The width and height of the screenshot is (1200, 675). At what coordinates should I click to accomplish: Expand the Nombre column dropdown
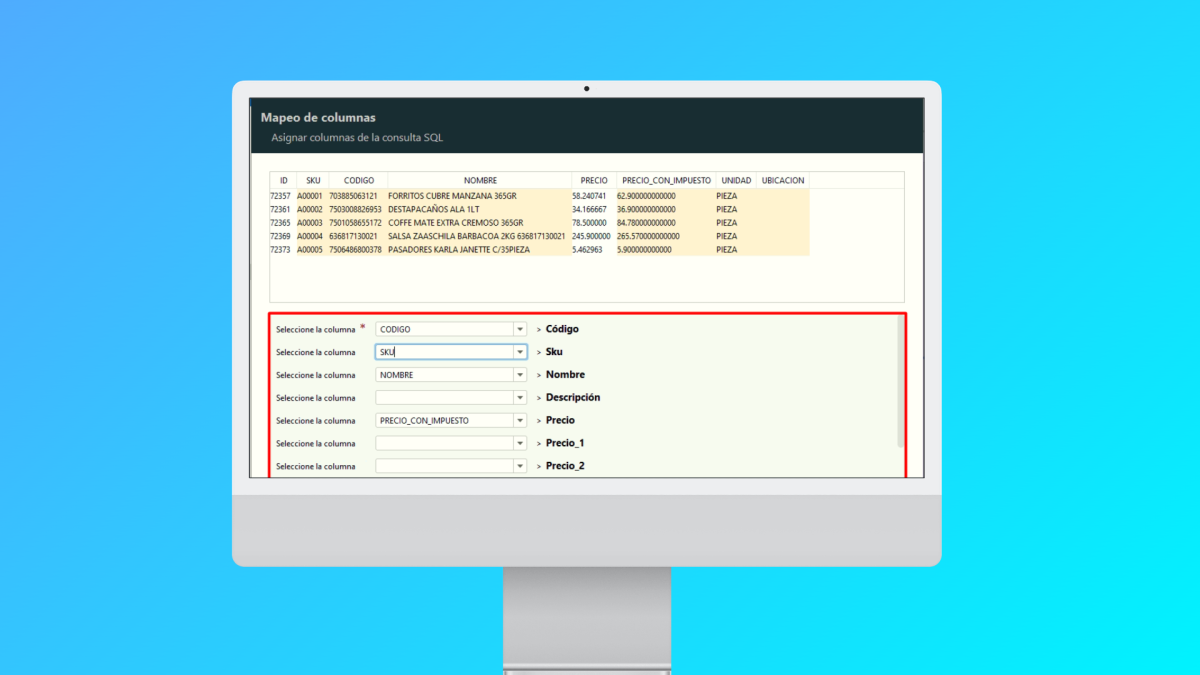519,375
